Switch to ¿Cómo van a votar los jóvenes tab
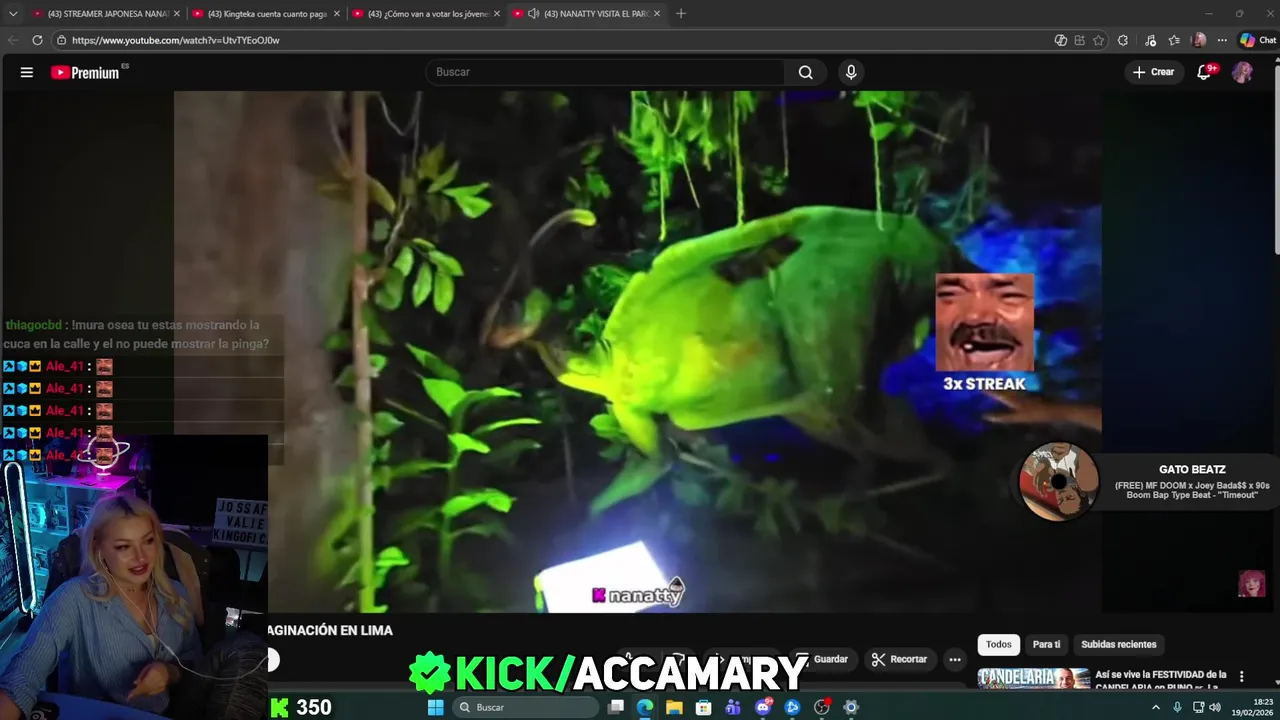The height and width of the screenshot is (720, 1280). point(427,14)
